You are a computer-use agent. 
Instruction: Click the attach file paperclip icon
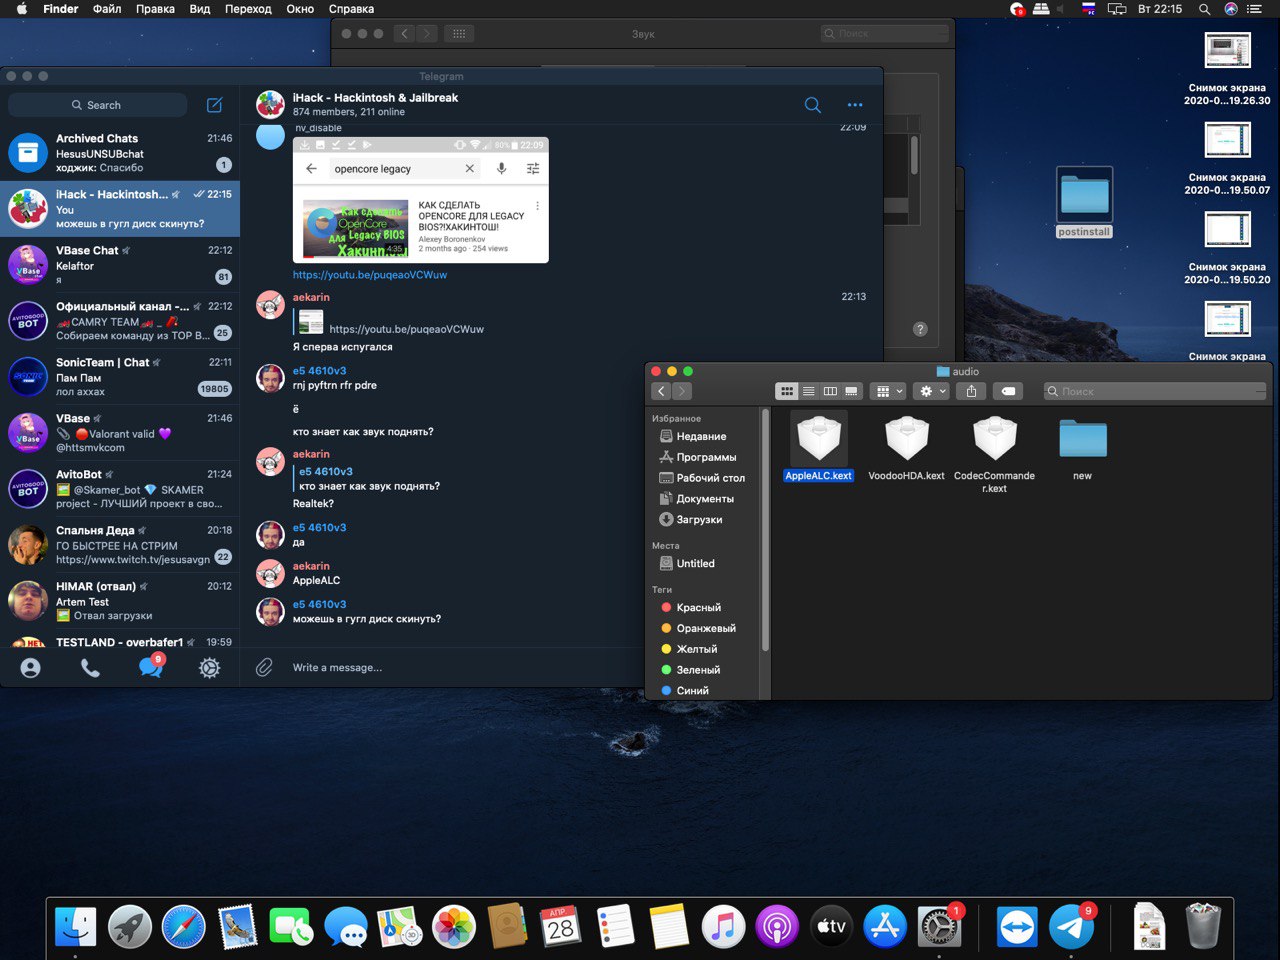(264, 667)
